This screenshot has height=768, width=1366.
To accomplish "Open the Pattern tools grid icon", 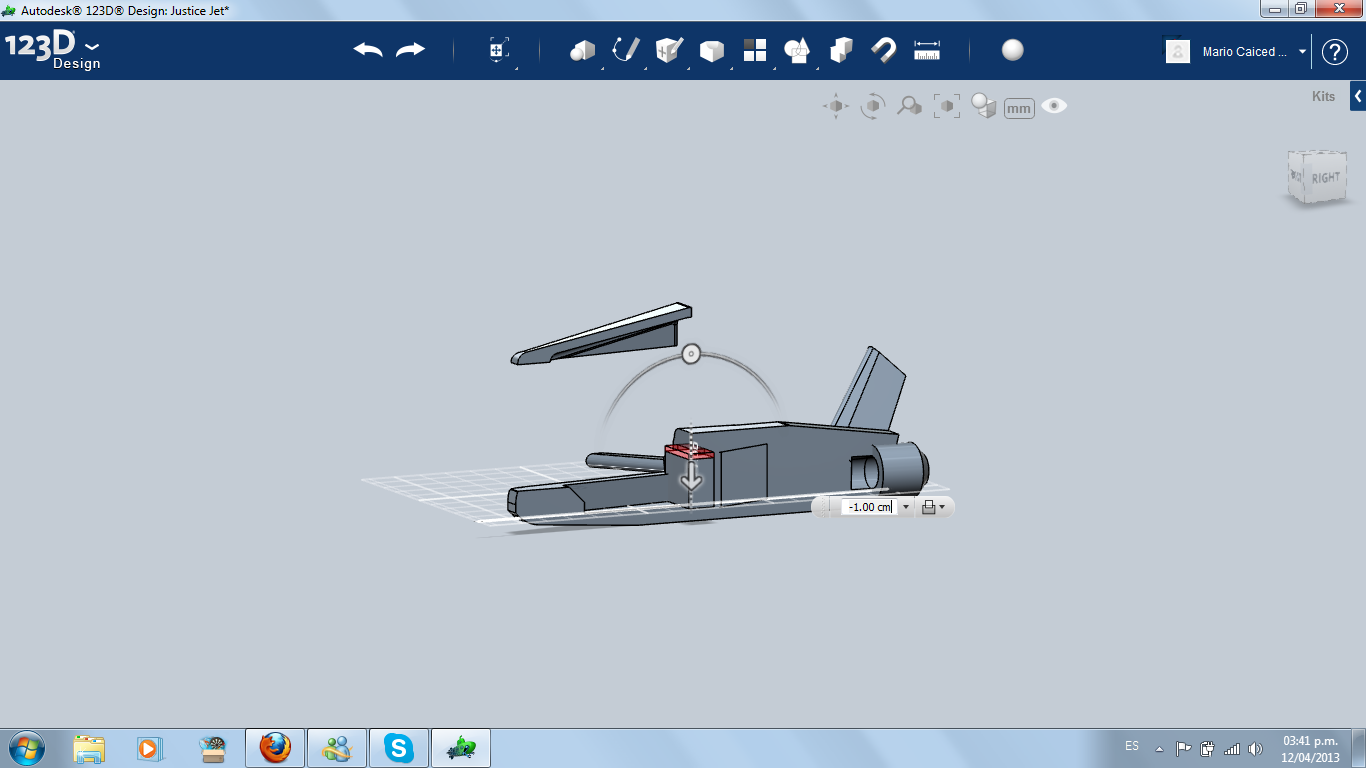I will (754, 50).
